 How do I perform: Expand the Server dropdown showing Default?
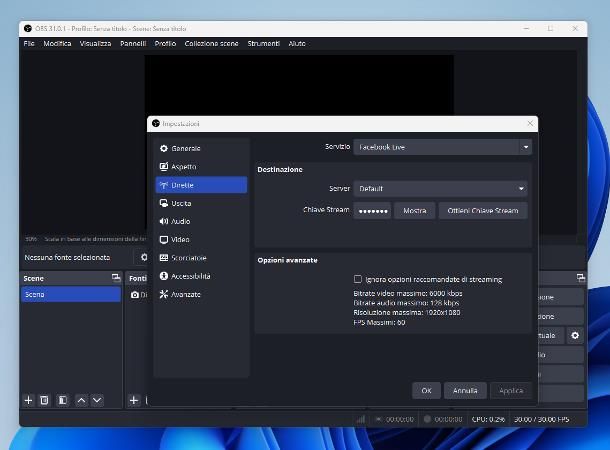pos(440,189)
